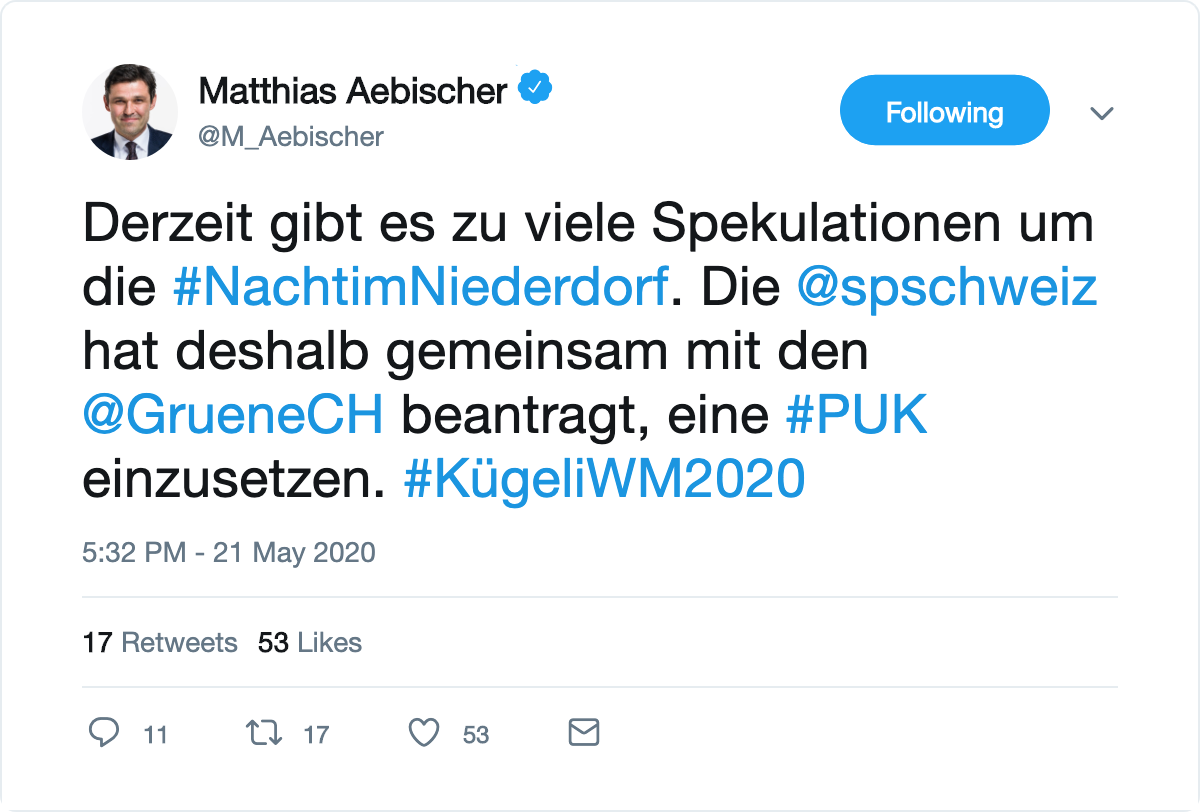Open the 5:32 PM timestamp link
This screenshot has width=1200, height=812.
229,552
